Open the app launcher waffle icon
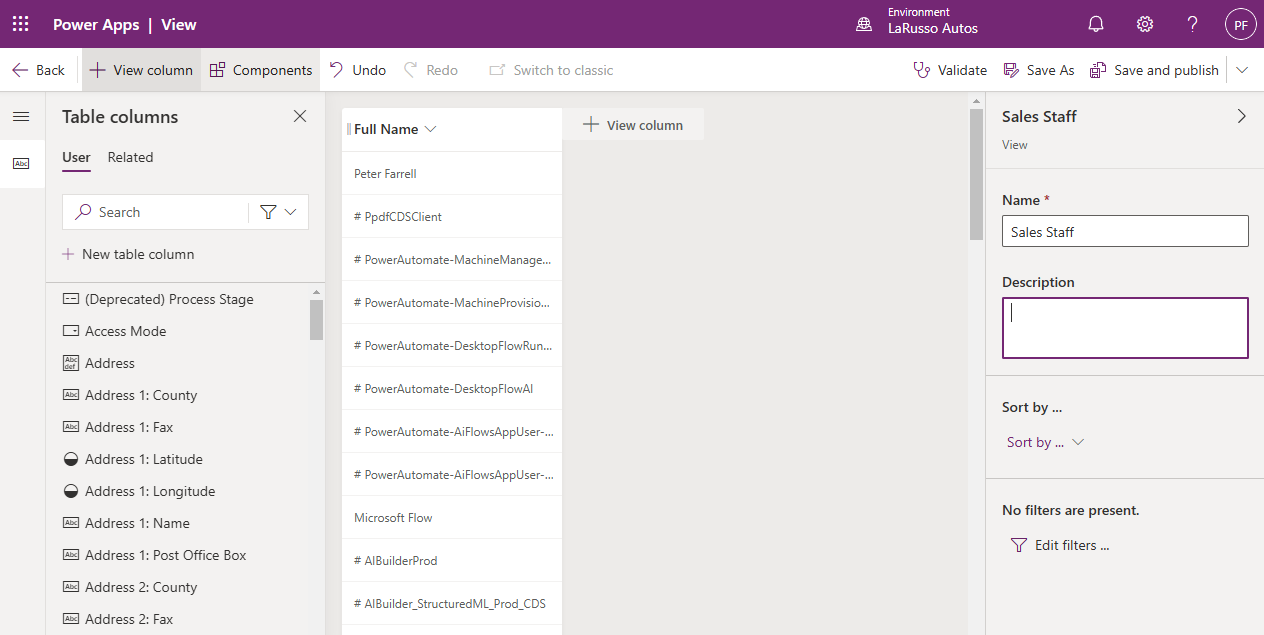 [20, 23]
